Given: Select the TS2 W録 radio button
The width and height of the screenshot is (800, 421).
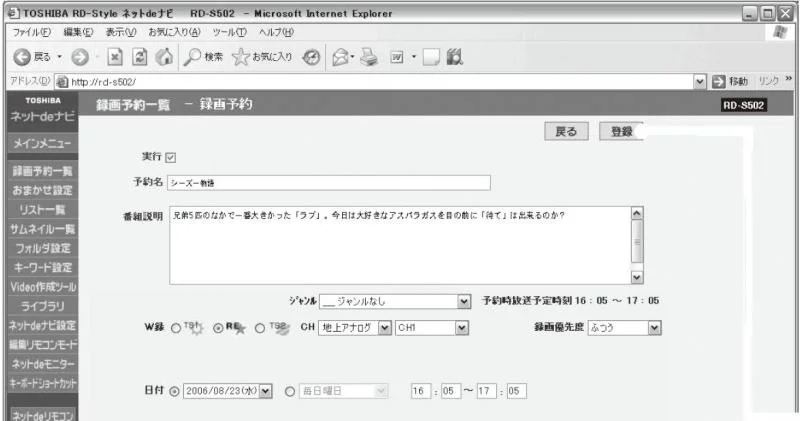Looking at the screenshot, I should tap(260, 329).
